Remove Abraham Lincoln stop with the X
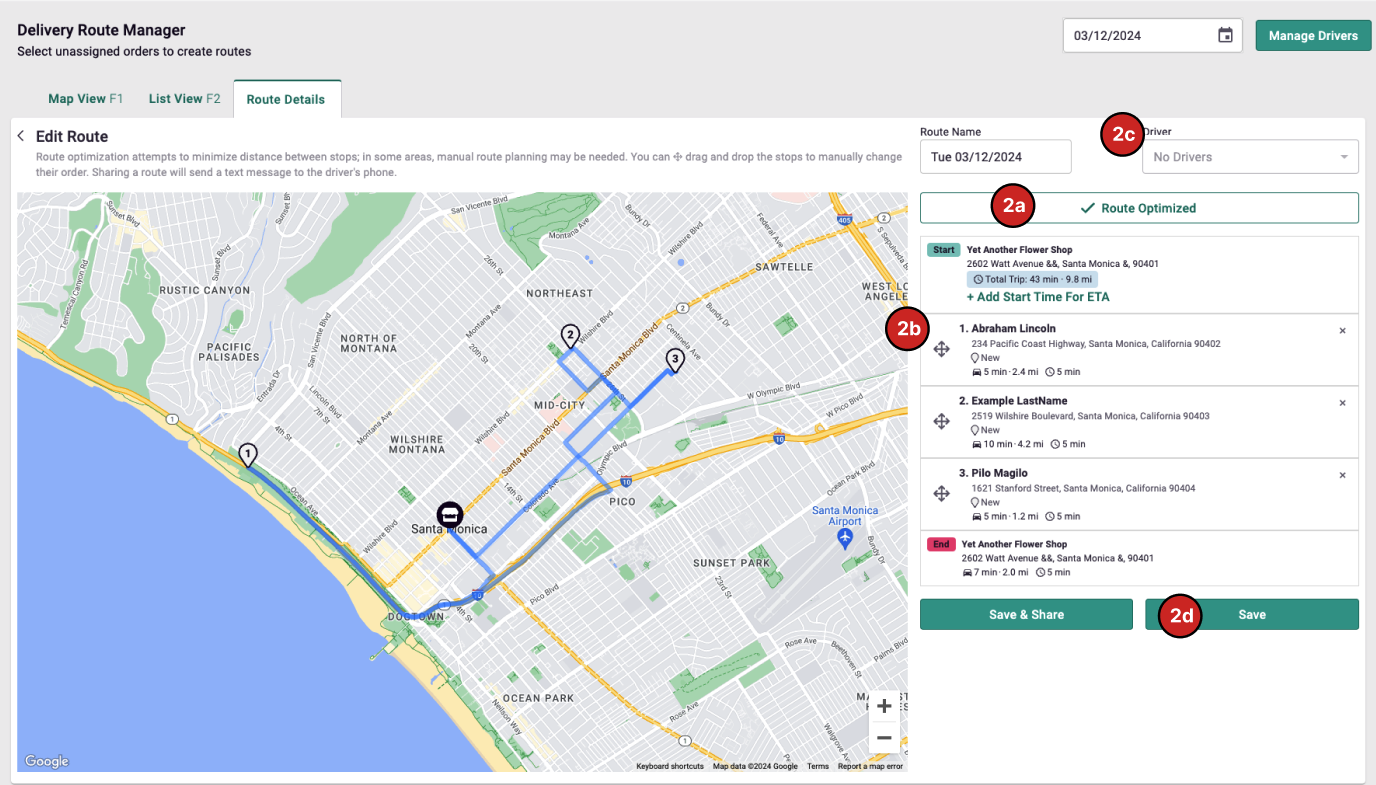1376x785 pixels. pyautogui.click(x=1342, y=330)
